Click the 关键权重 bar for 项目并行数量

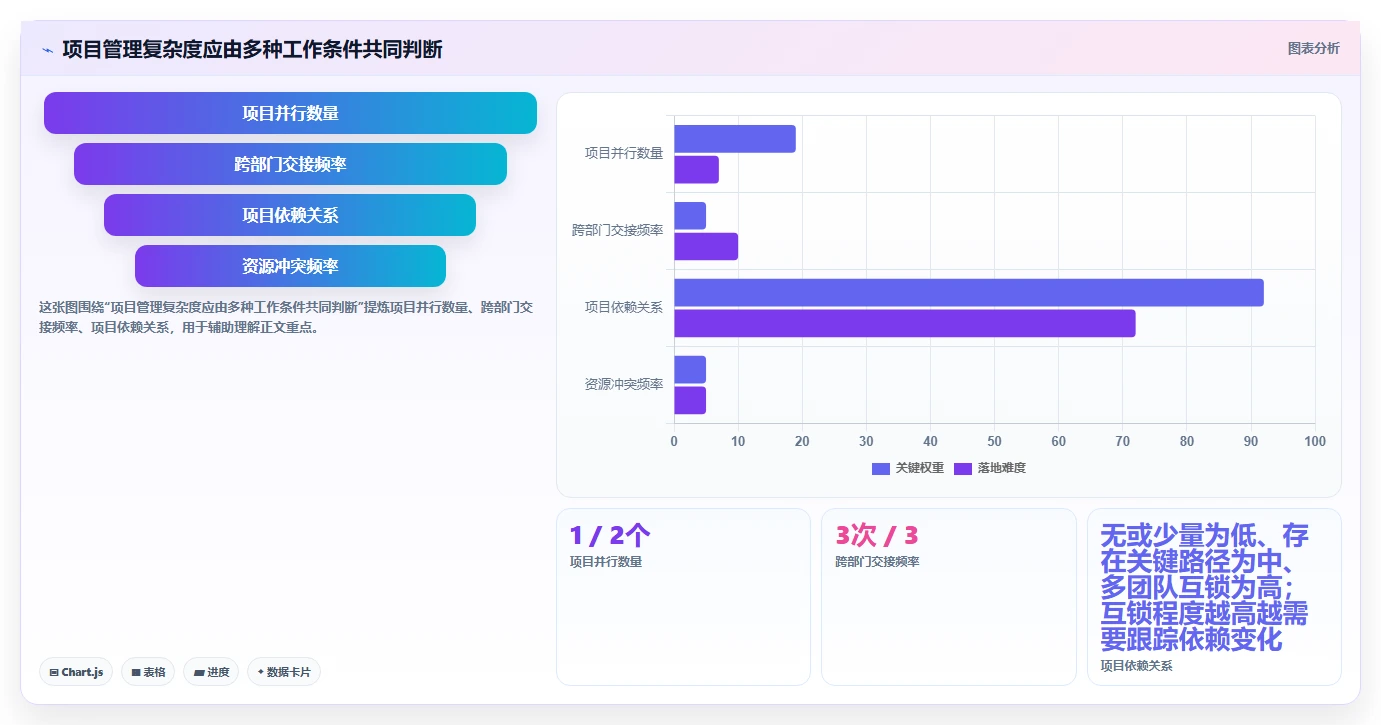(735, 139)
